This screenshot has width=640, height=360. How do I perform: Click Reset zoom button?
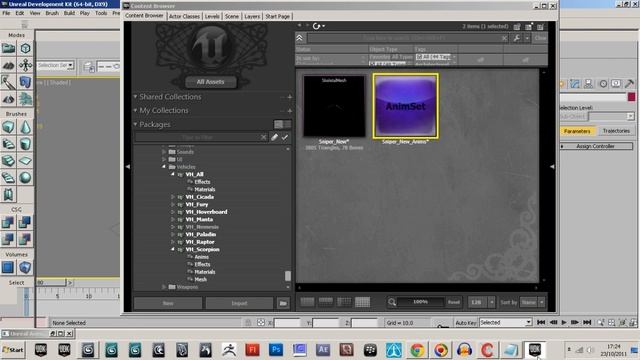click(x=454, y=302)
